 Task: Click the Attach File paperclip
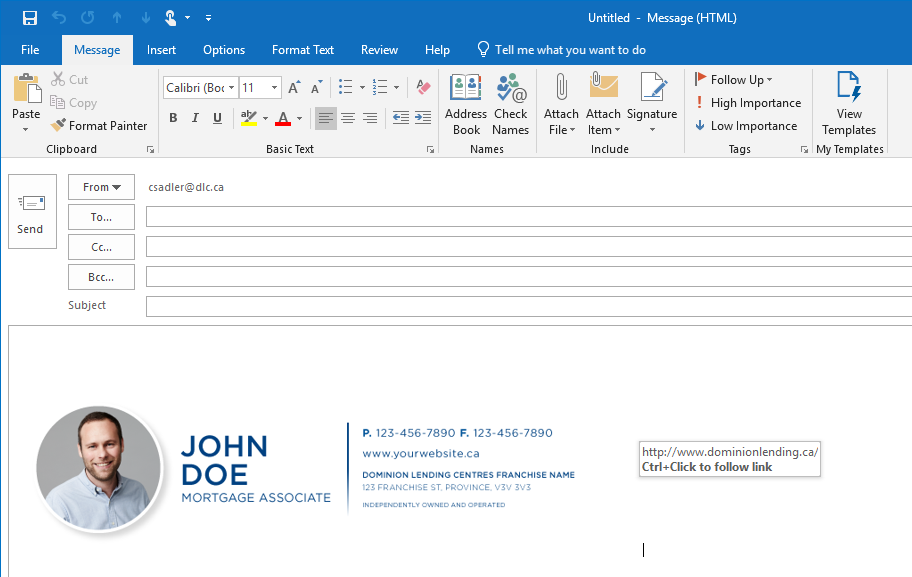click(561, 87)
